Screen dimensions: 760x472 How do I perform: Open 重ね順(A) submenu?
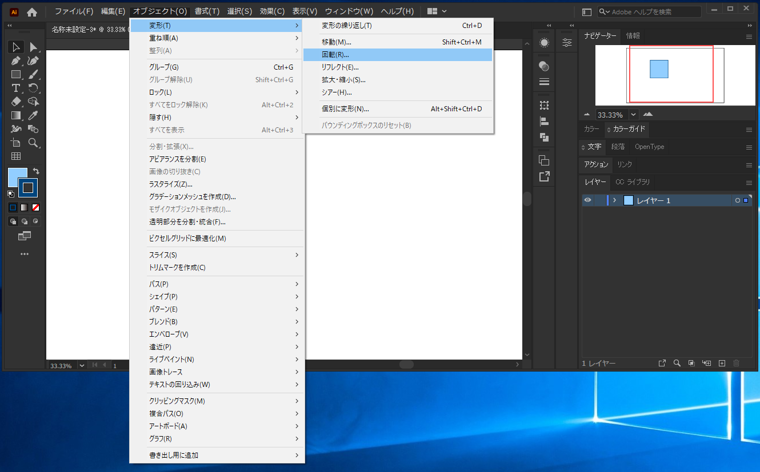[218, 38]
